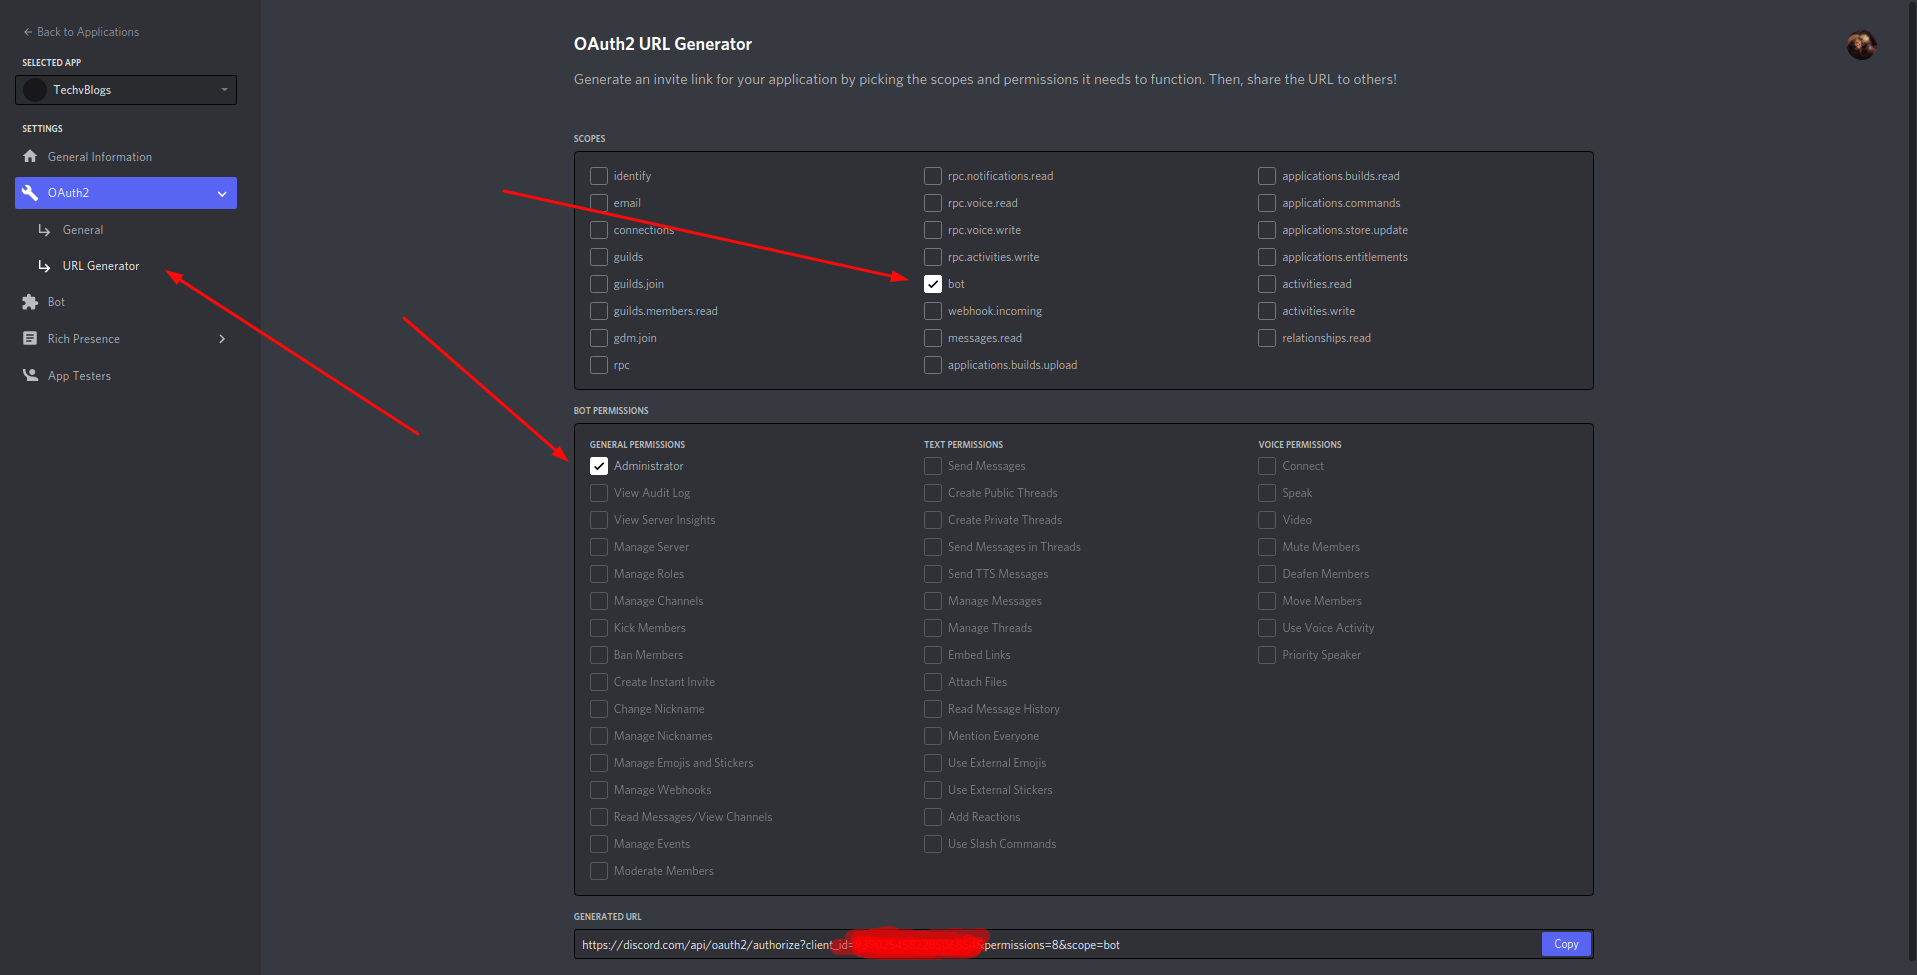1917x975 pixels.
Task: Click the App Testers people icon
Action: pyautogui.click(x=29, y=375)
